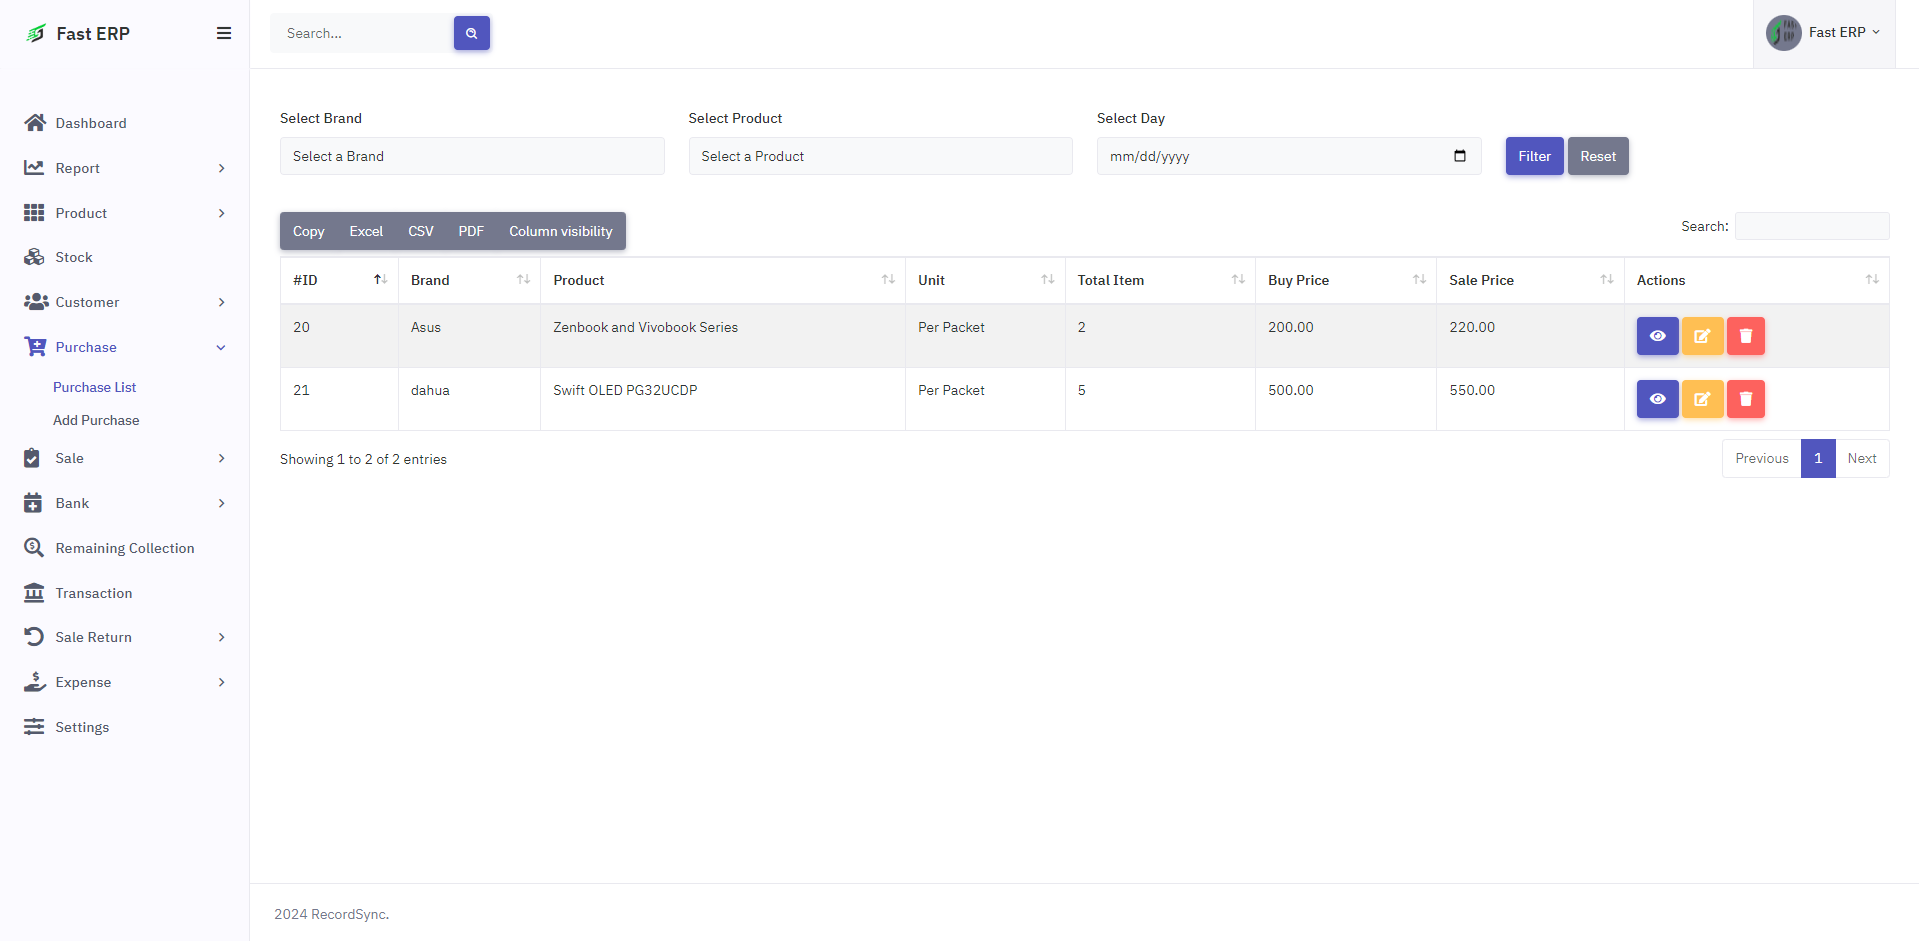Delete the dahua Swift OLED purchase
The image size is (1919, 941).
pos(1745,399)
